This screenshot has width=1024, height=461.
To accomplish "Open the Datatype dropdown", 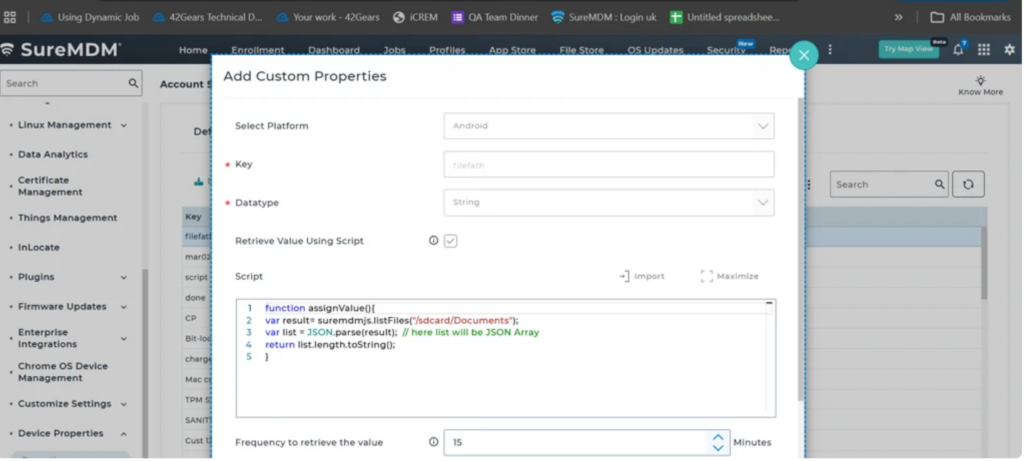I will (x=608, y=202).
